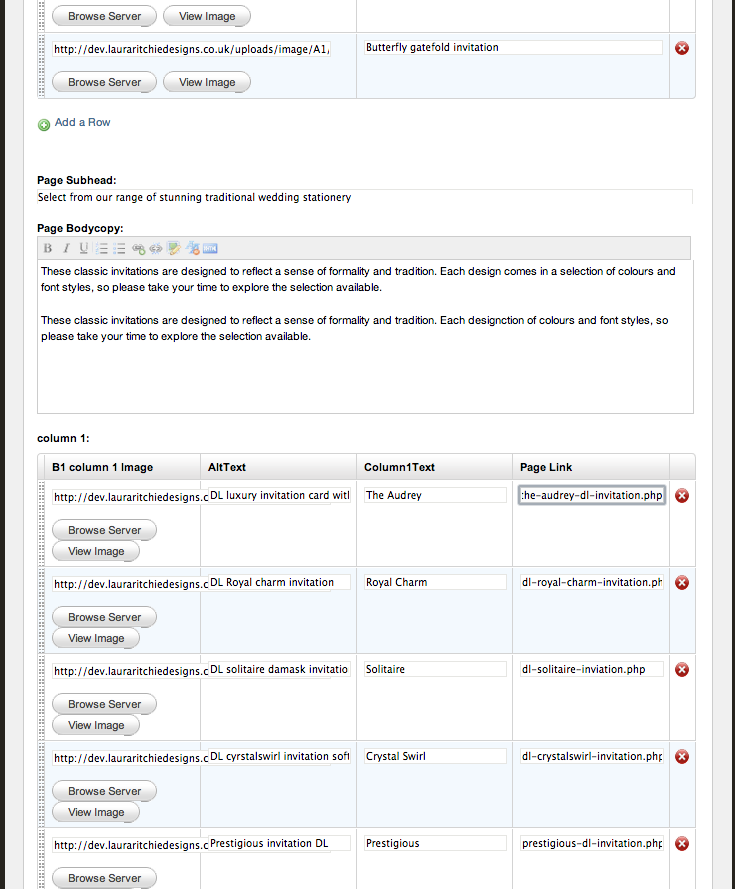The width and height of the screenshot is (735, 889).
Task: Toggle italic formatting in Bodycopy toolbar
Action: tap(66, 248)
